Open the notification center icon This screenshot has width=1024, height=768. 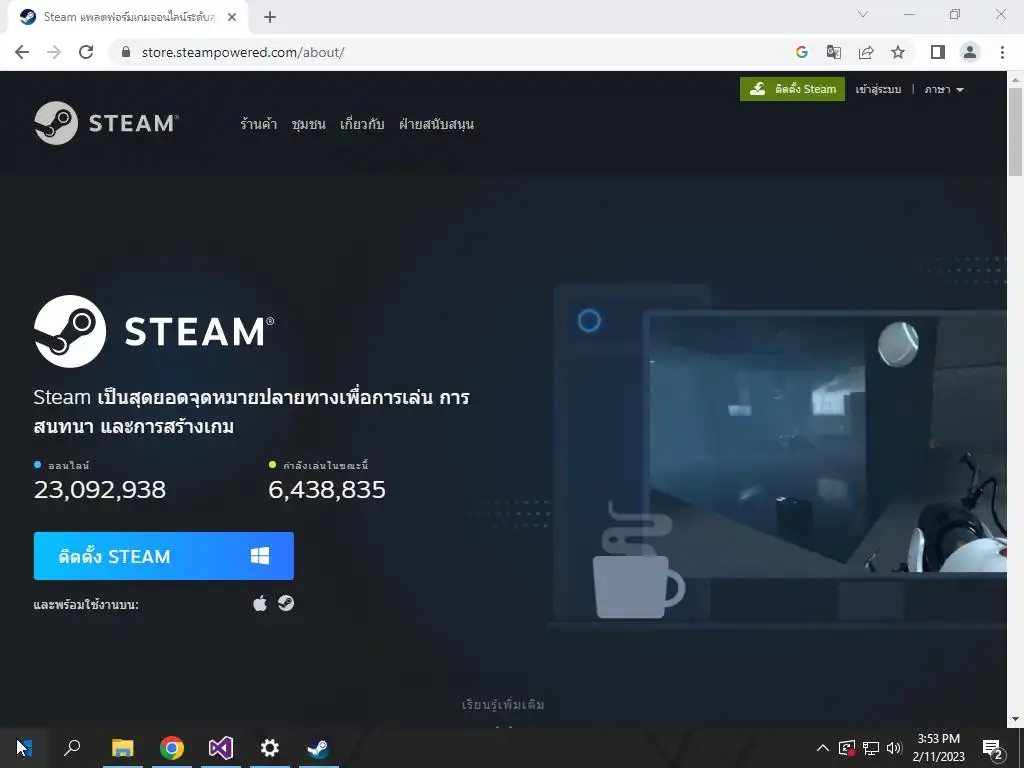pos(993,748)
